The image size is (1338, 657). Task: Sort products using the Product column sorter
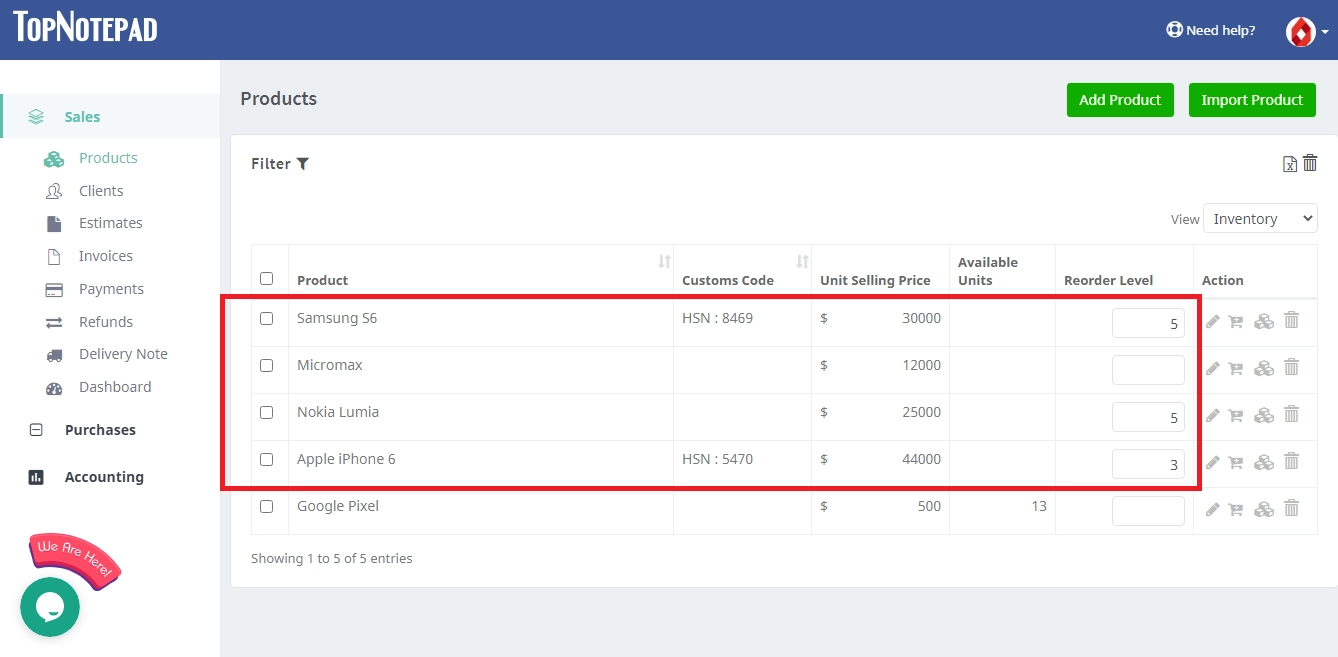664,261
